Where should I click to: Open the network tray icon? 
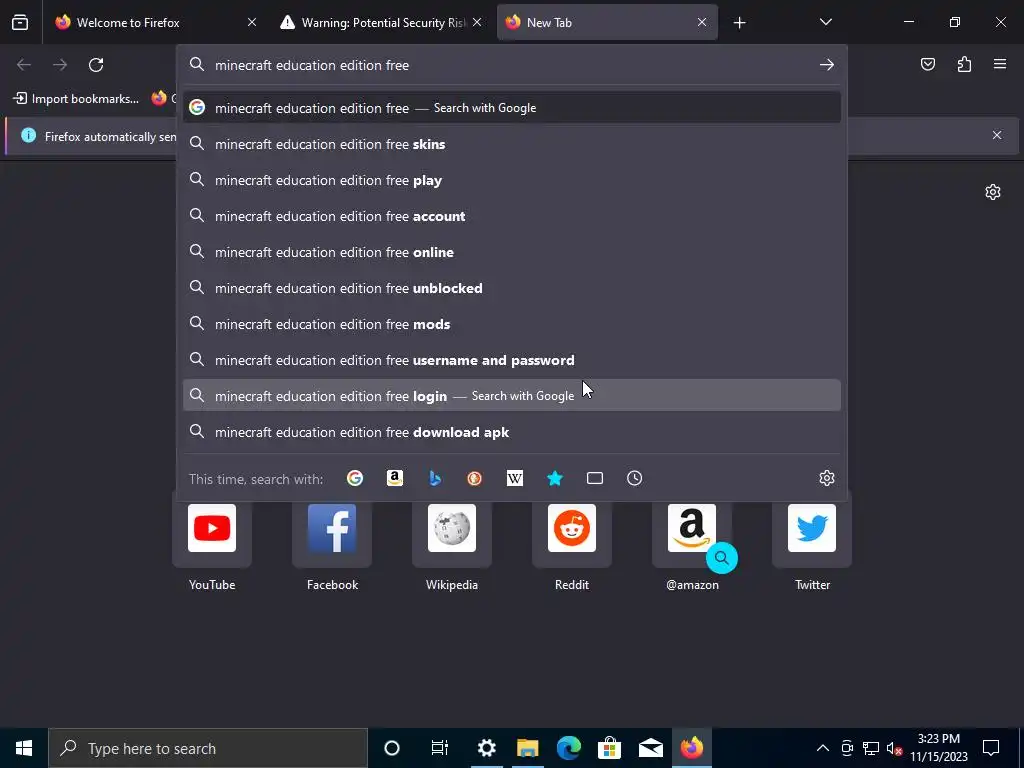871,748
